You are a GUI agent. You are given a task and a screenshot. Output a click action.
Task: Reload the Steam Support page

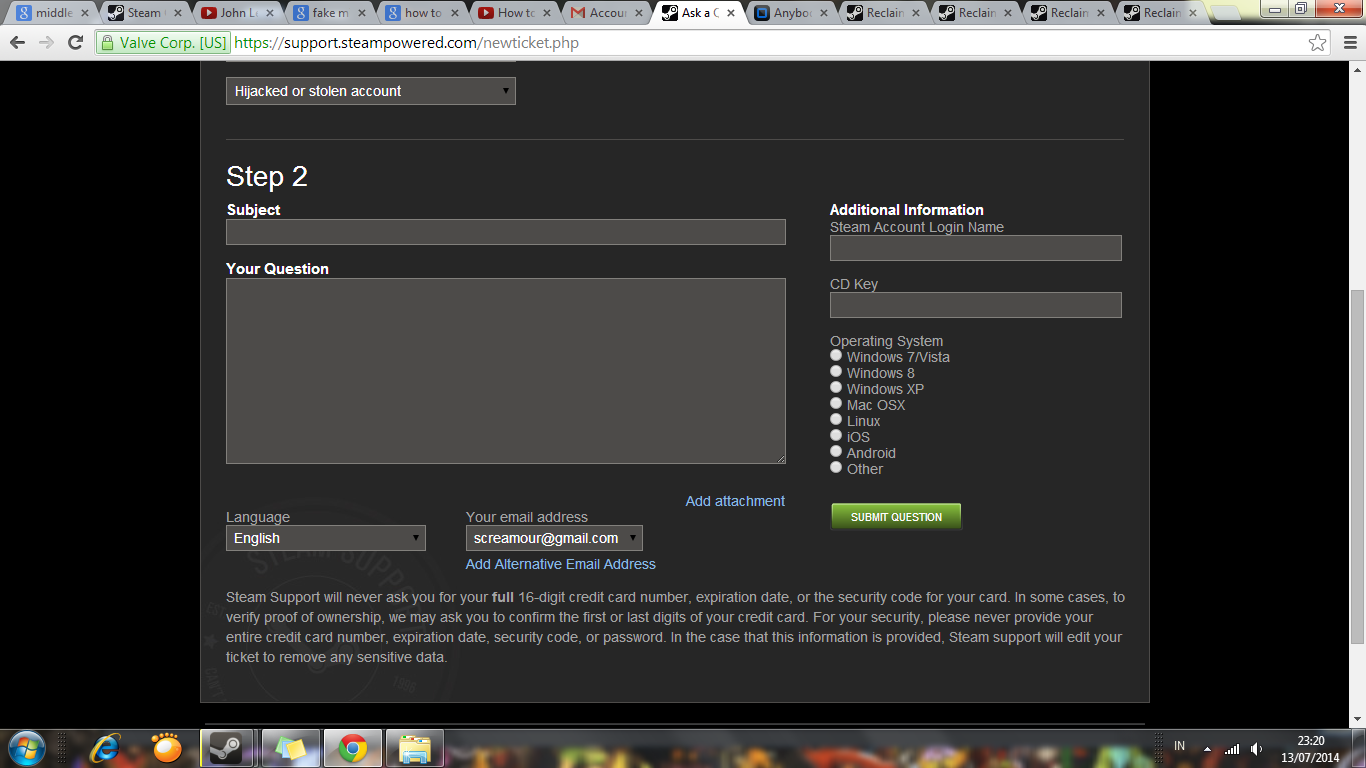pyautogui.click(x=75, y=43)
